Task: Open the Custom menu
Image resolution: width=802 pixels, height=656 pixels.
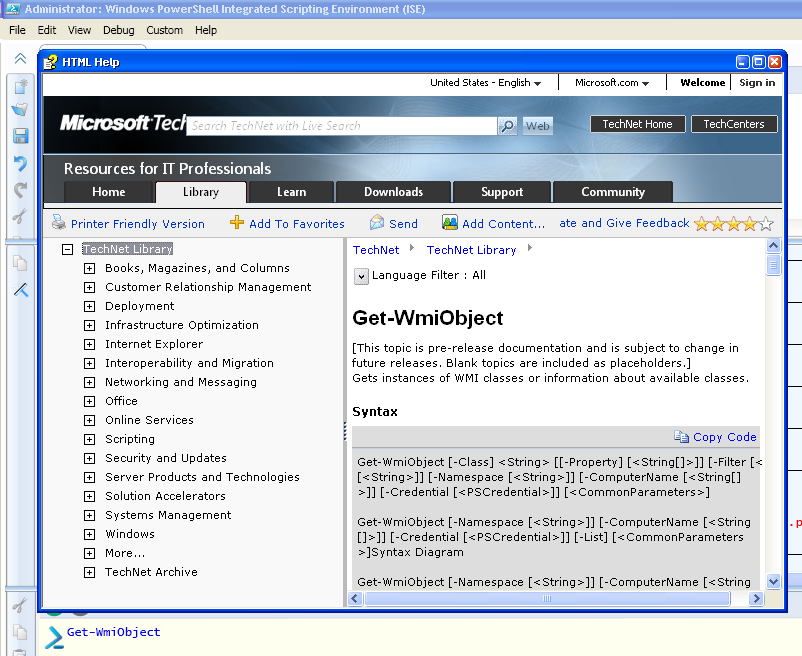Action: coord(165,30)
